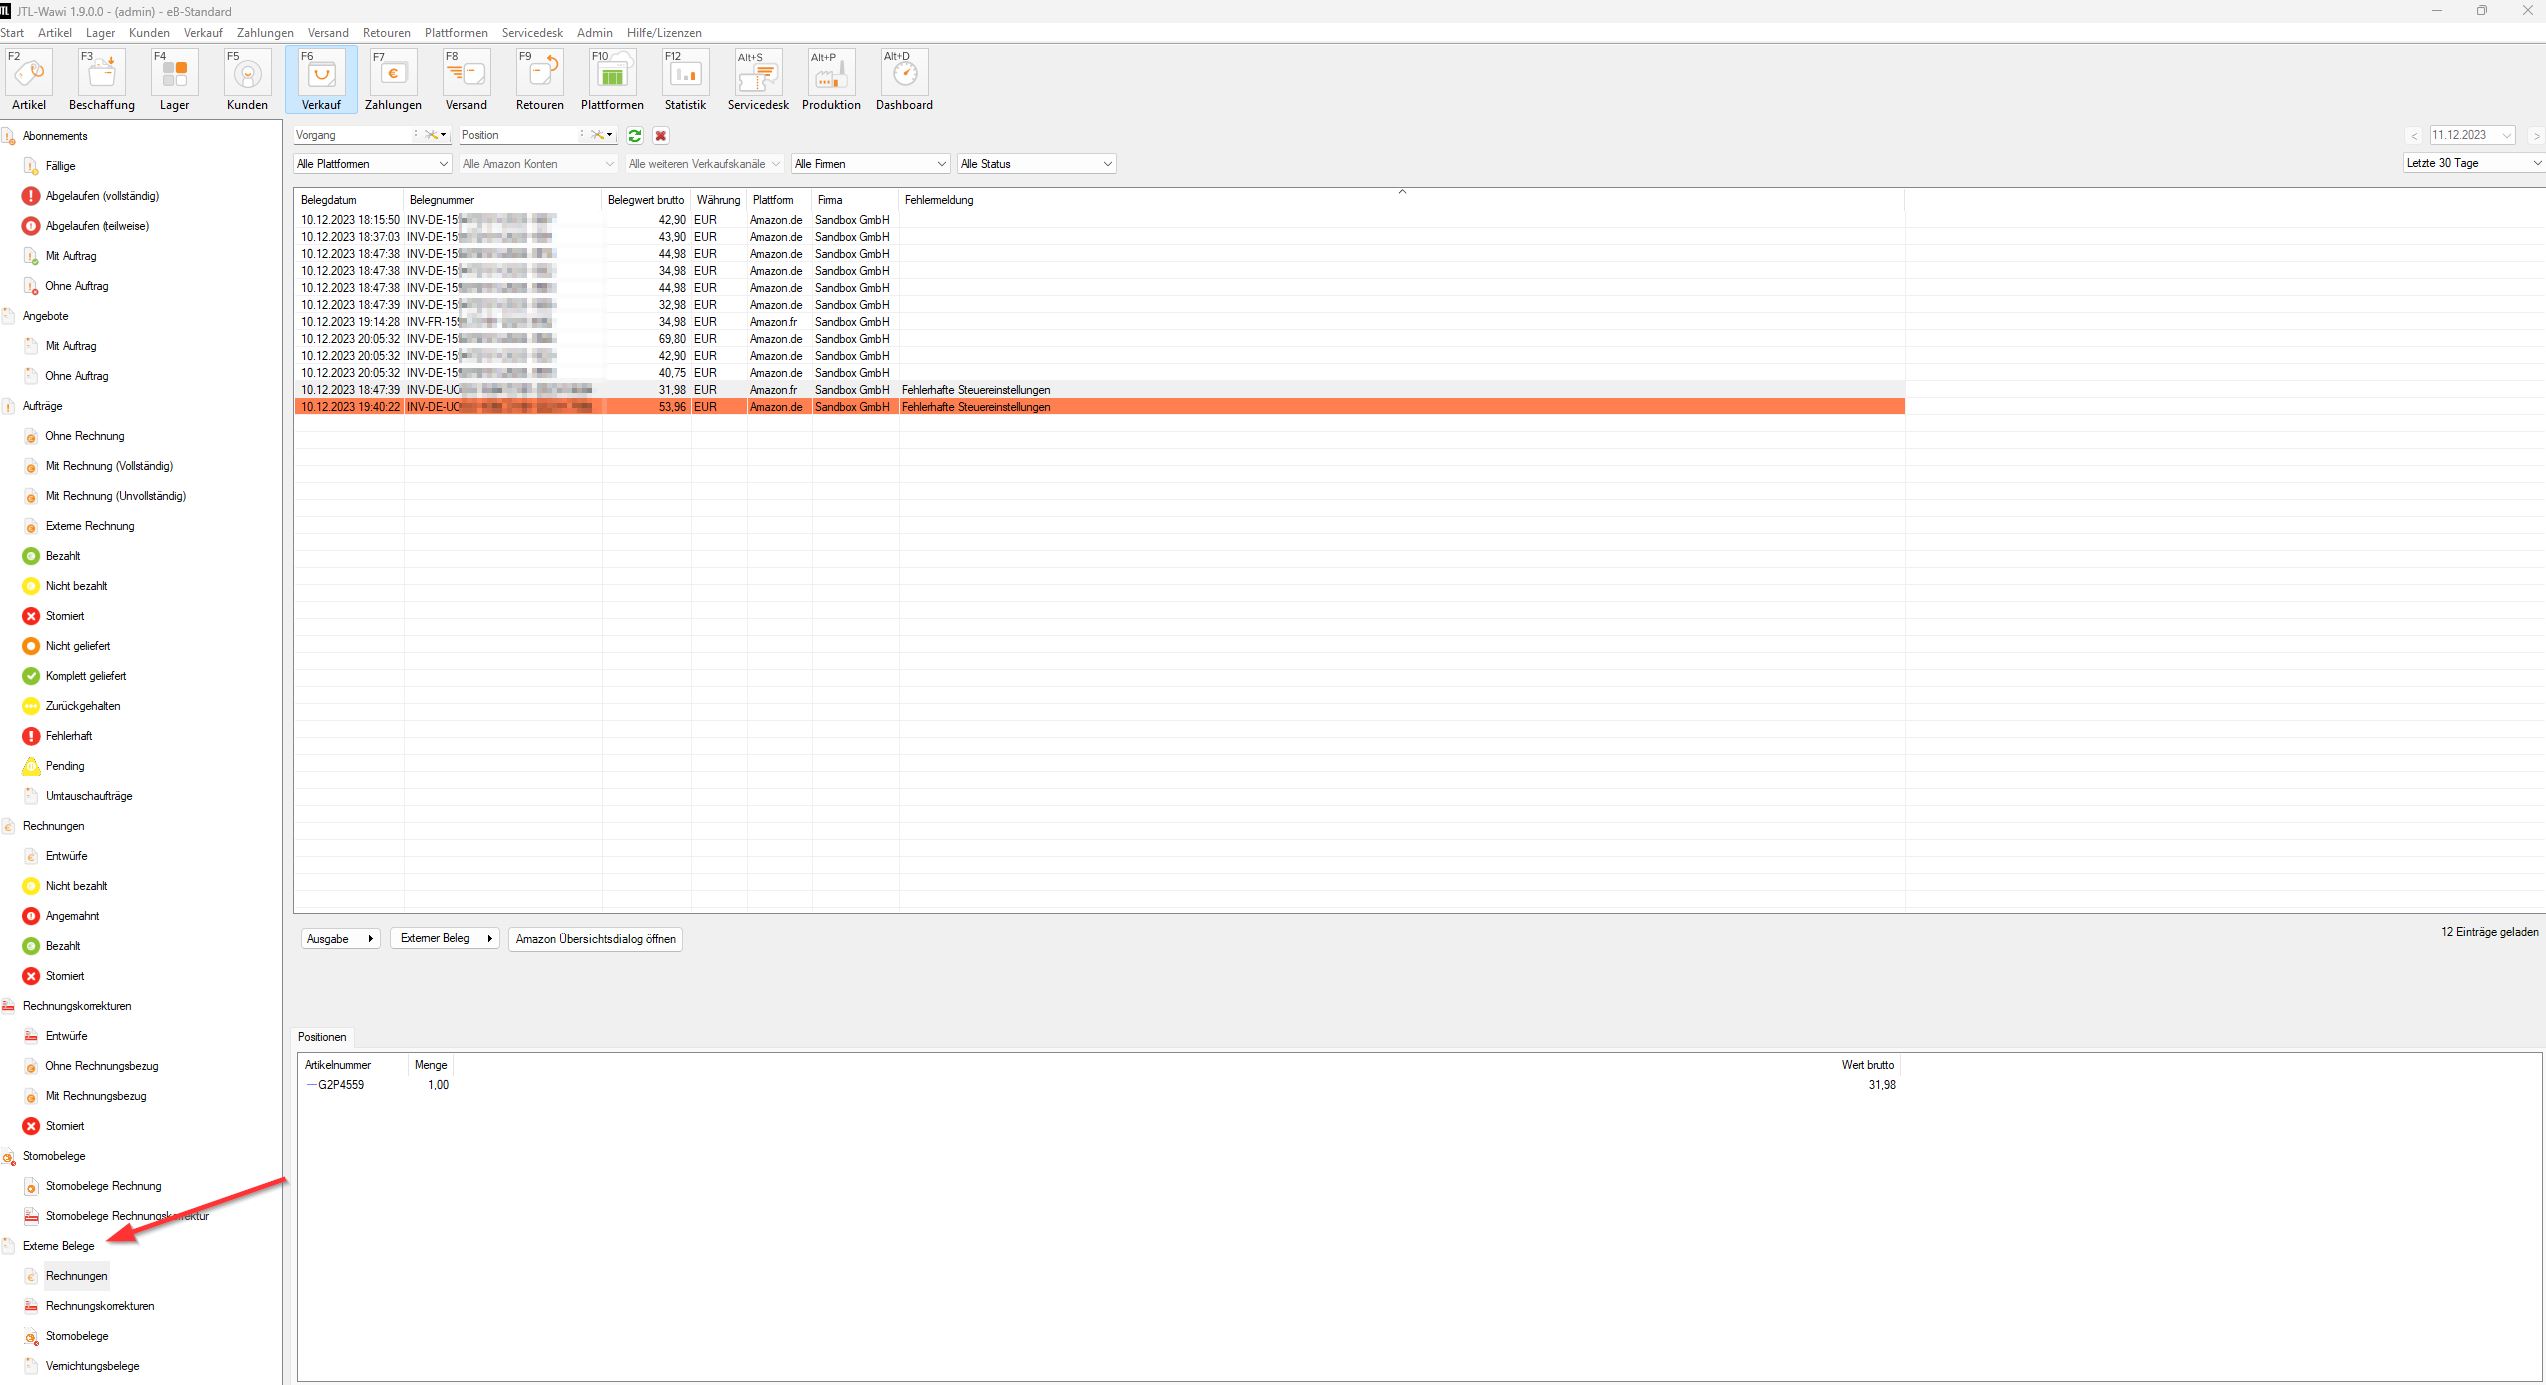Image resolution: width=2546 pixels, height=1385 pixels.
Task: Open the Alle Firmen dropdown
Action: click(x=870, y=164)
